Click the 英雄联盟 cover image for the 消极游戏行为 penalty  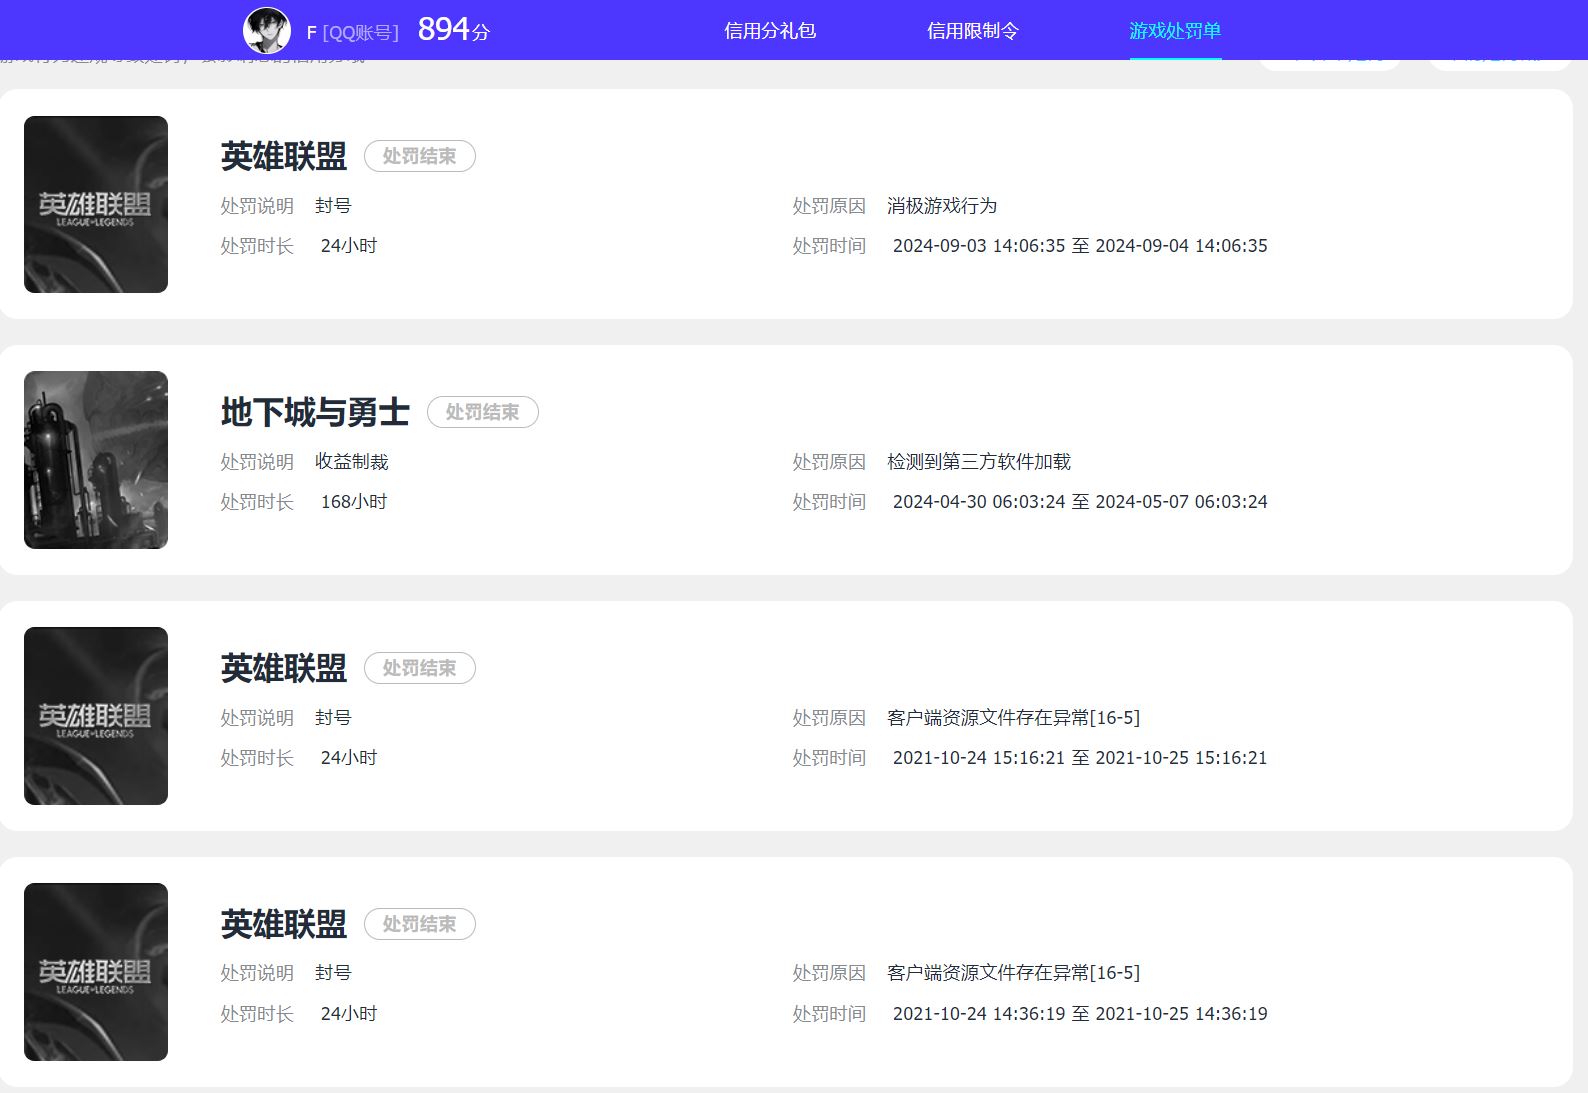coord(96,204)
